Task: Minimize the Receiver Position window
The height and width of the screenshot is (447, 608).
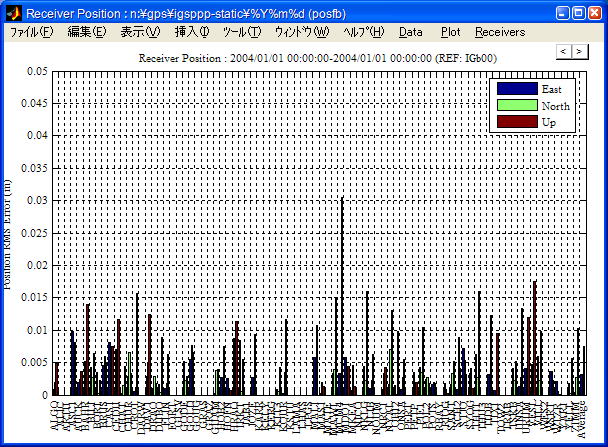Action: pos(564,13)
